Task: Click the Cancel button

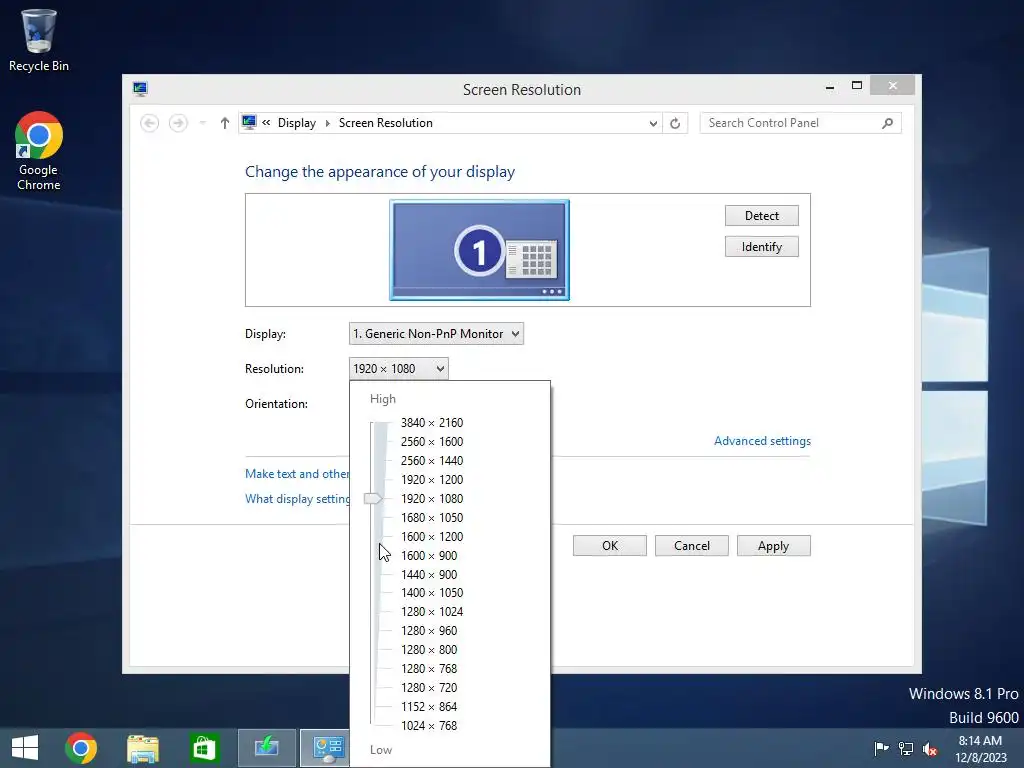Action: 692,546
